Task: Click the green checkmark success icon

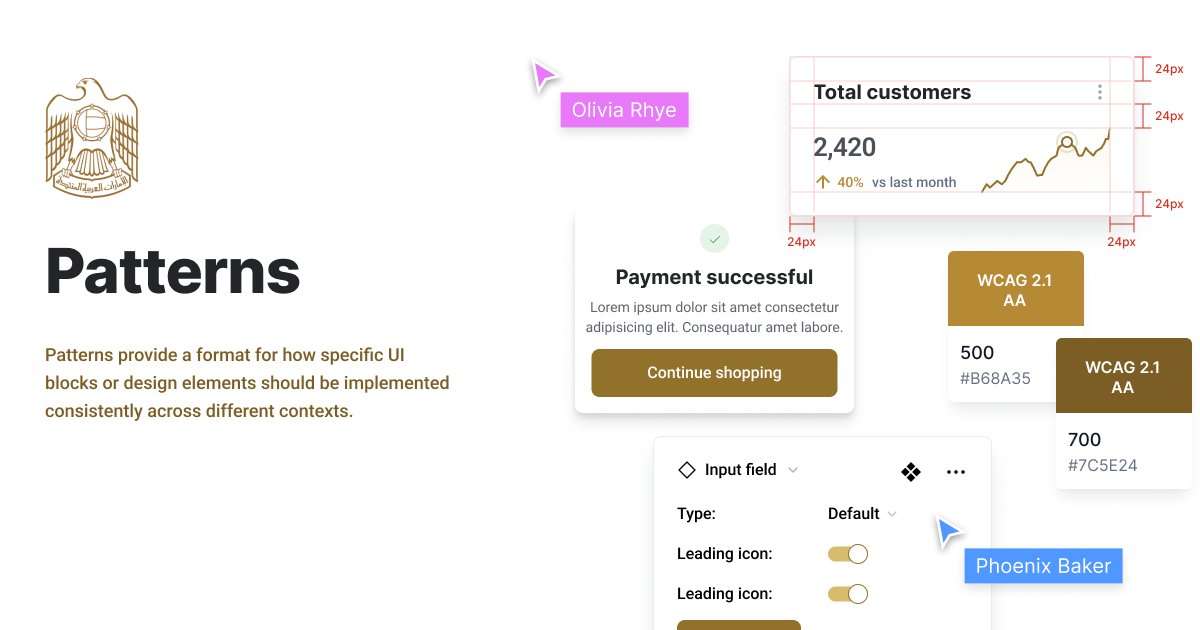Action: [714, 239]
